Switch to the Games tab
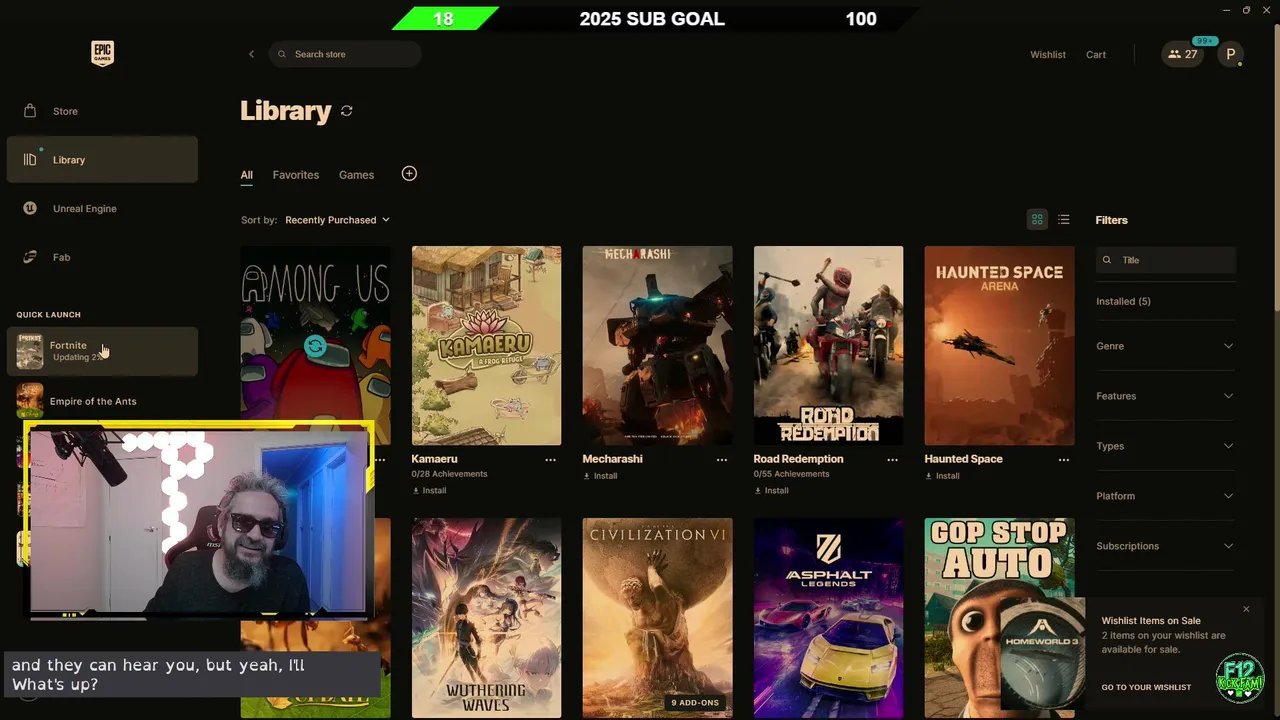The width and height of the screenshot is (1280, 720). click(x=356, y=175)
